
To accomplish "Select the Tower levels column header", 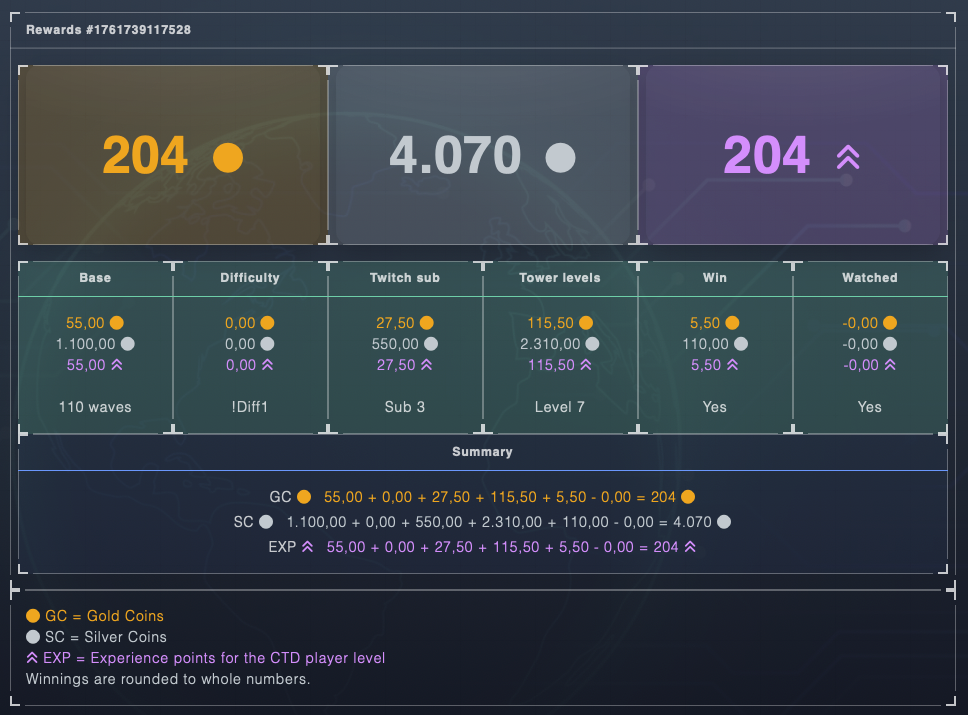I will [560, 278].
